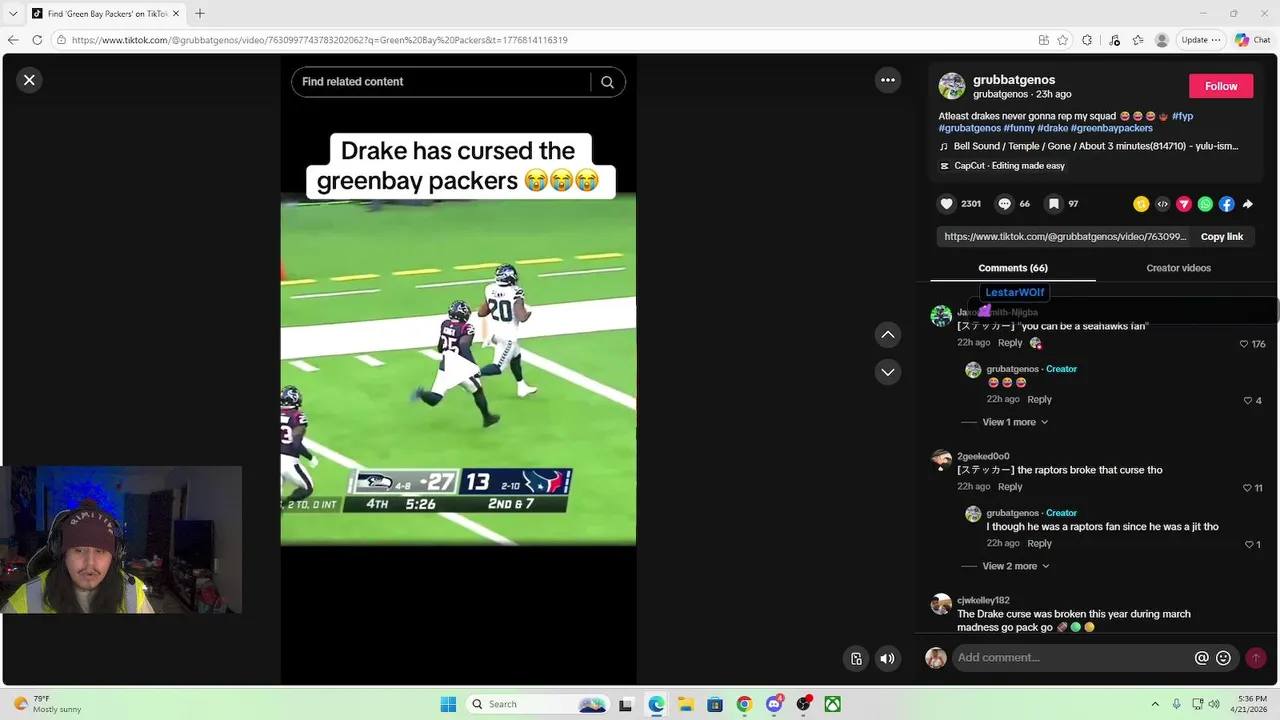1280x720 pixels.
Task: Like the 'the raptors broke that curse' comment
Action: pyautogui.click(x=1246, y=488)
